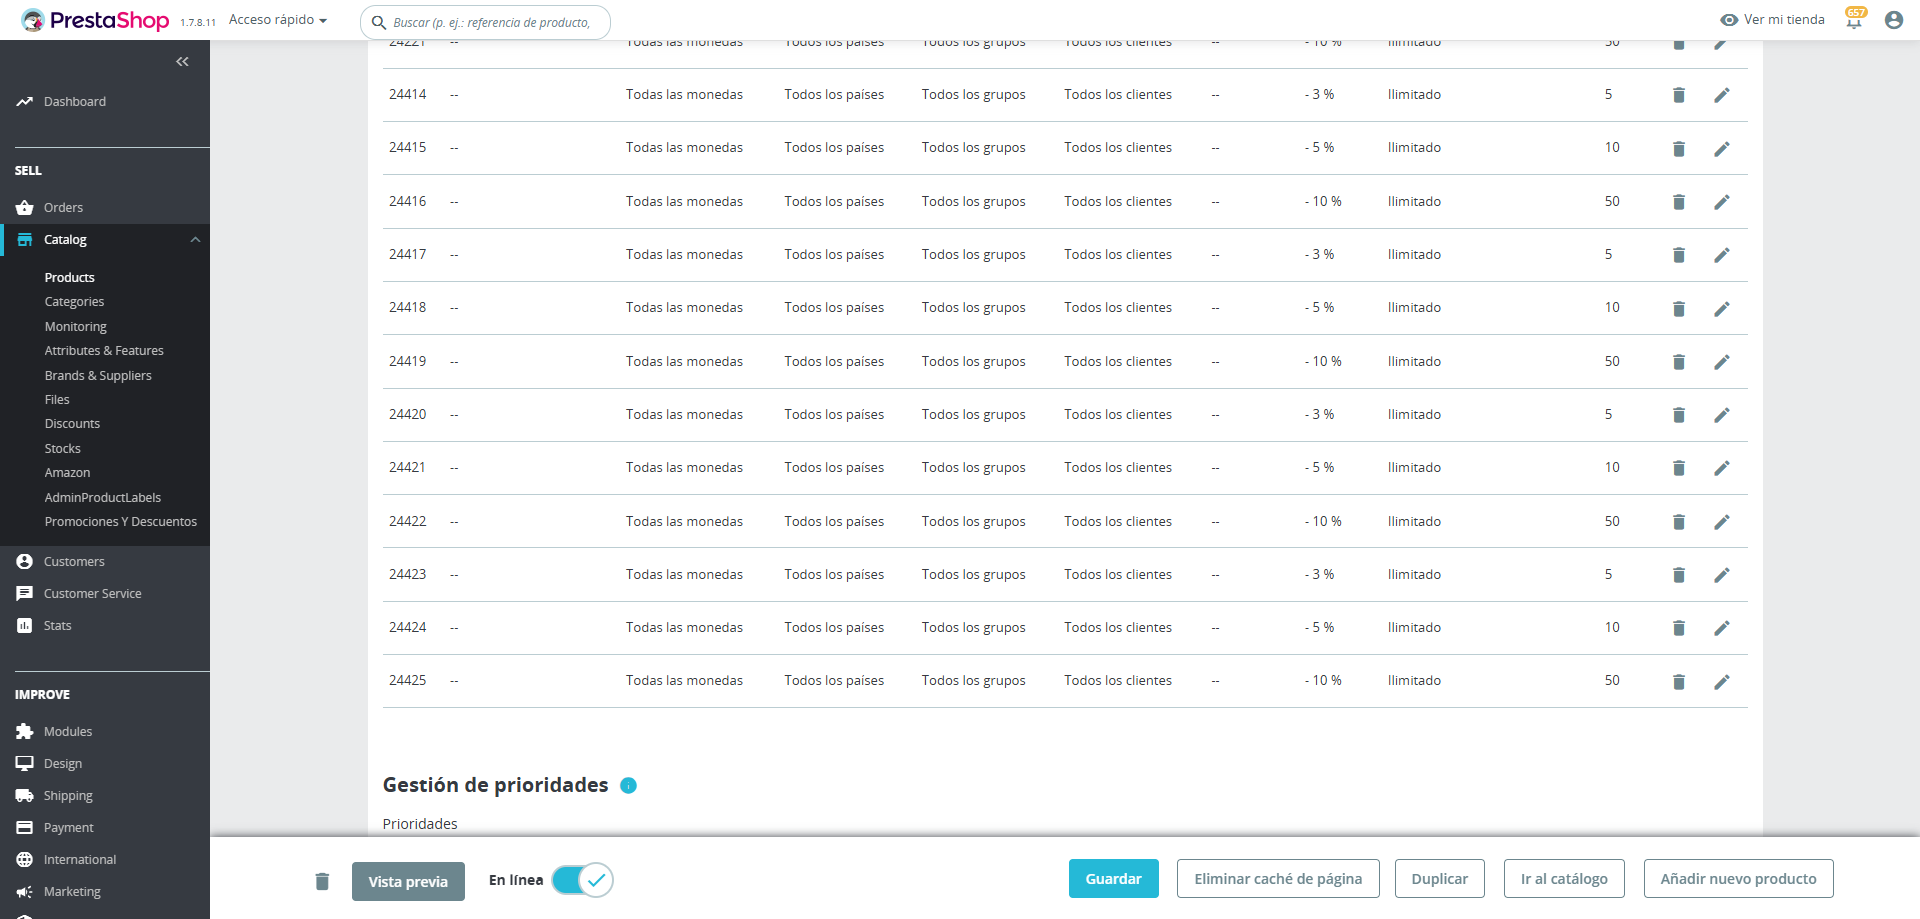Open the Modules menu
Screen dimensions: 1920x919
tap(68, 732)
